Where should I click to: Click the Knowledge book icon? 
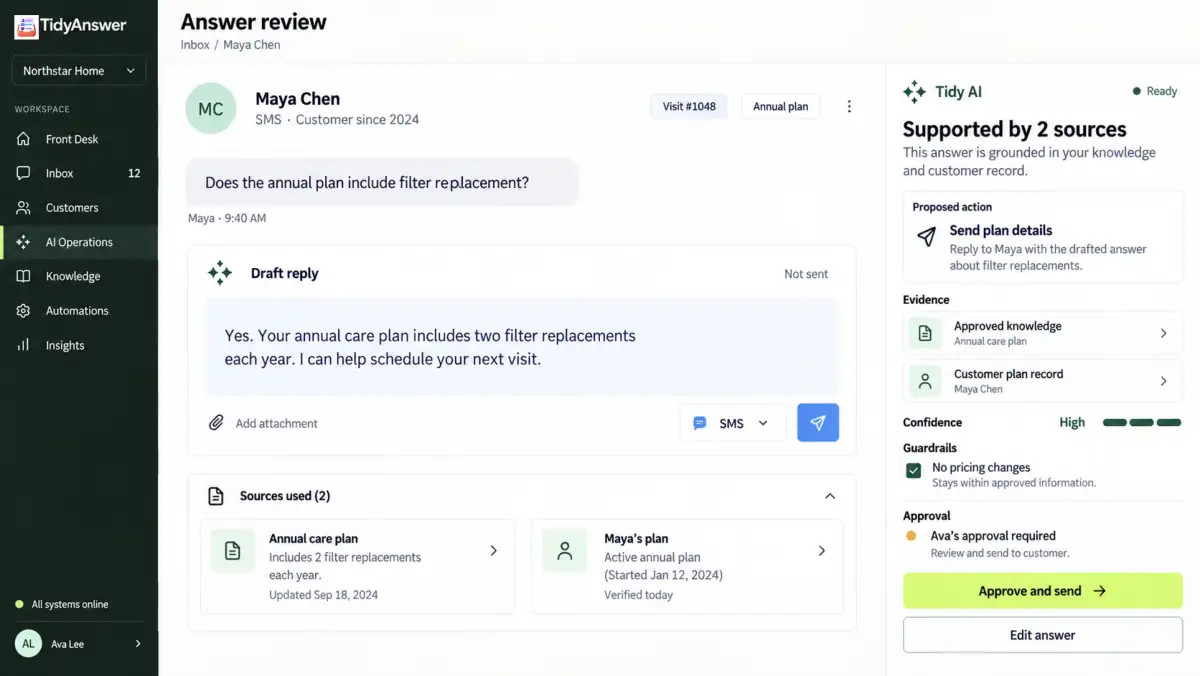(23, 276)
